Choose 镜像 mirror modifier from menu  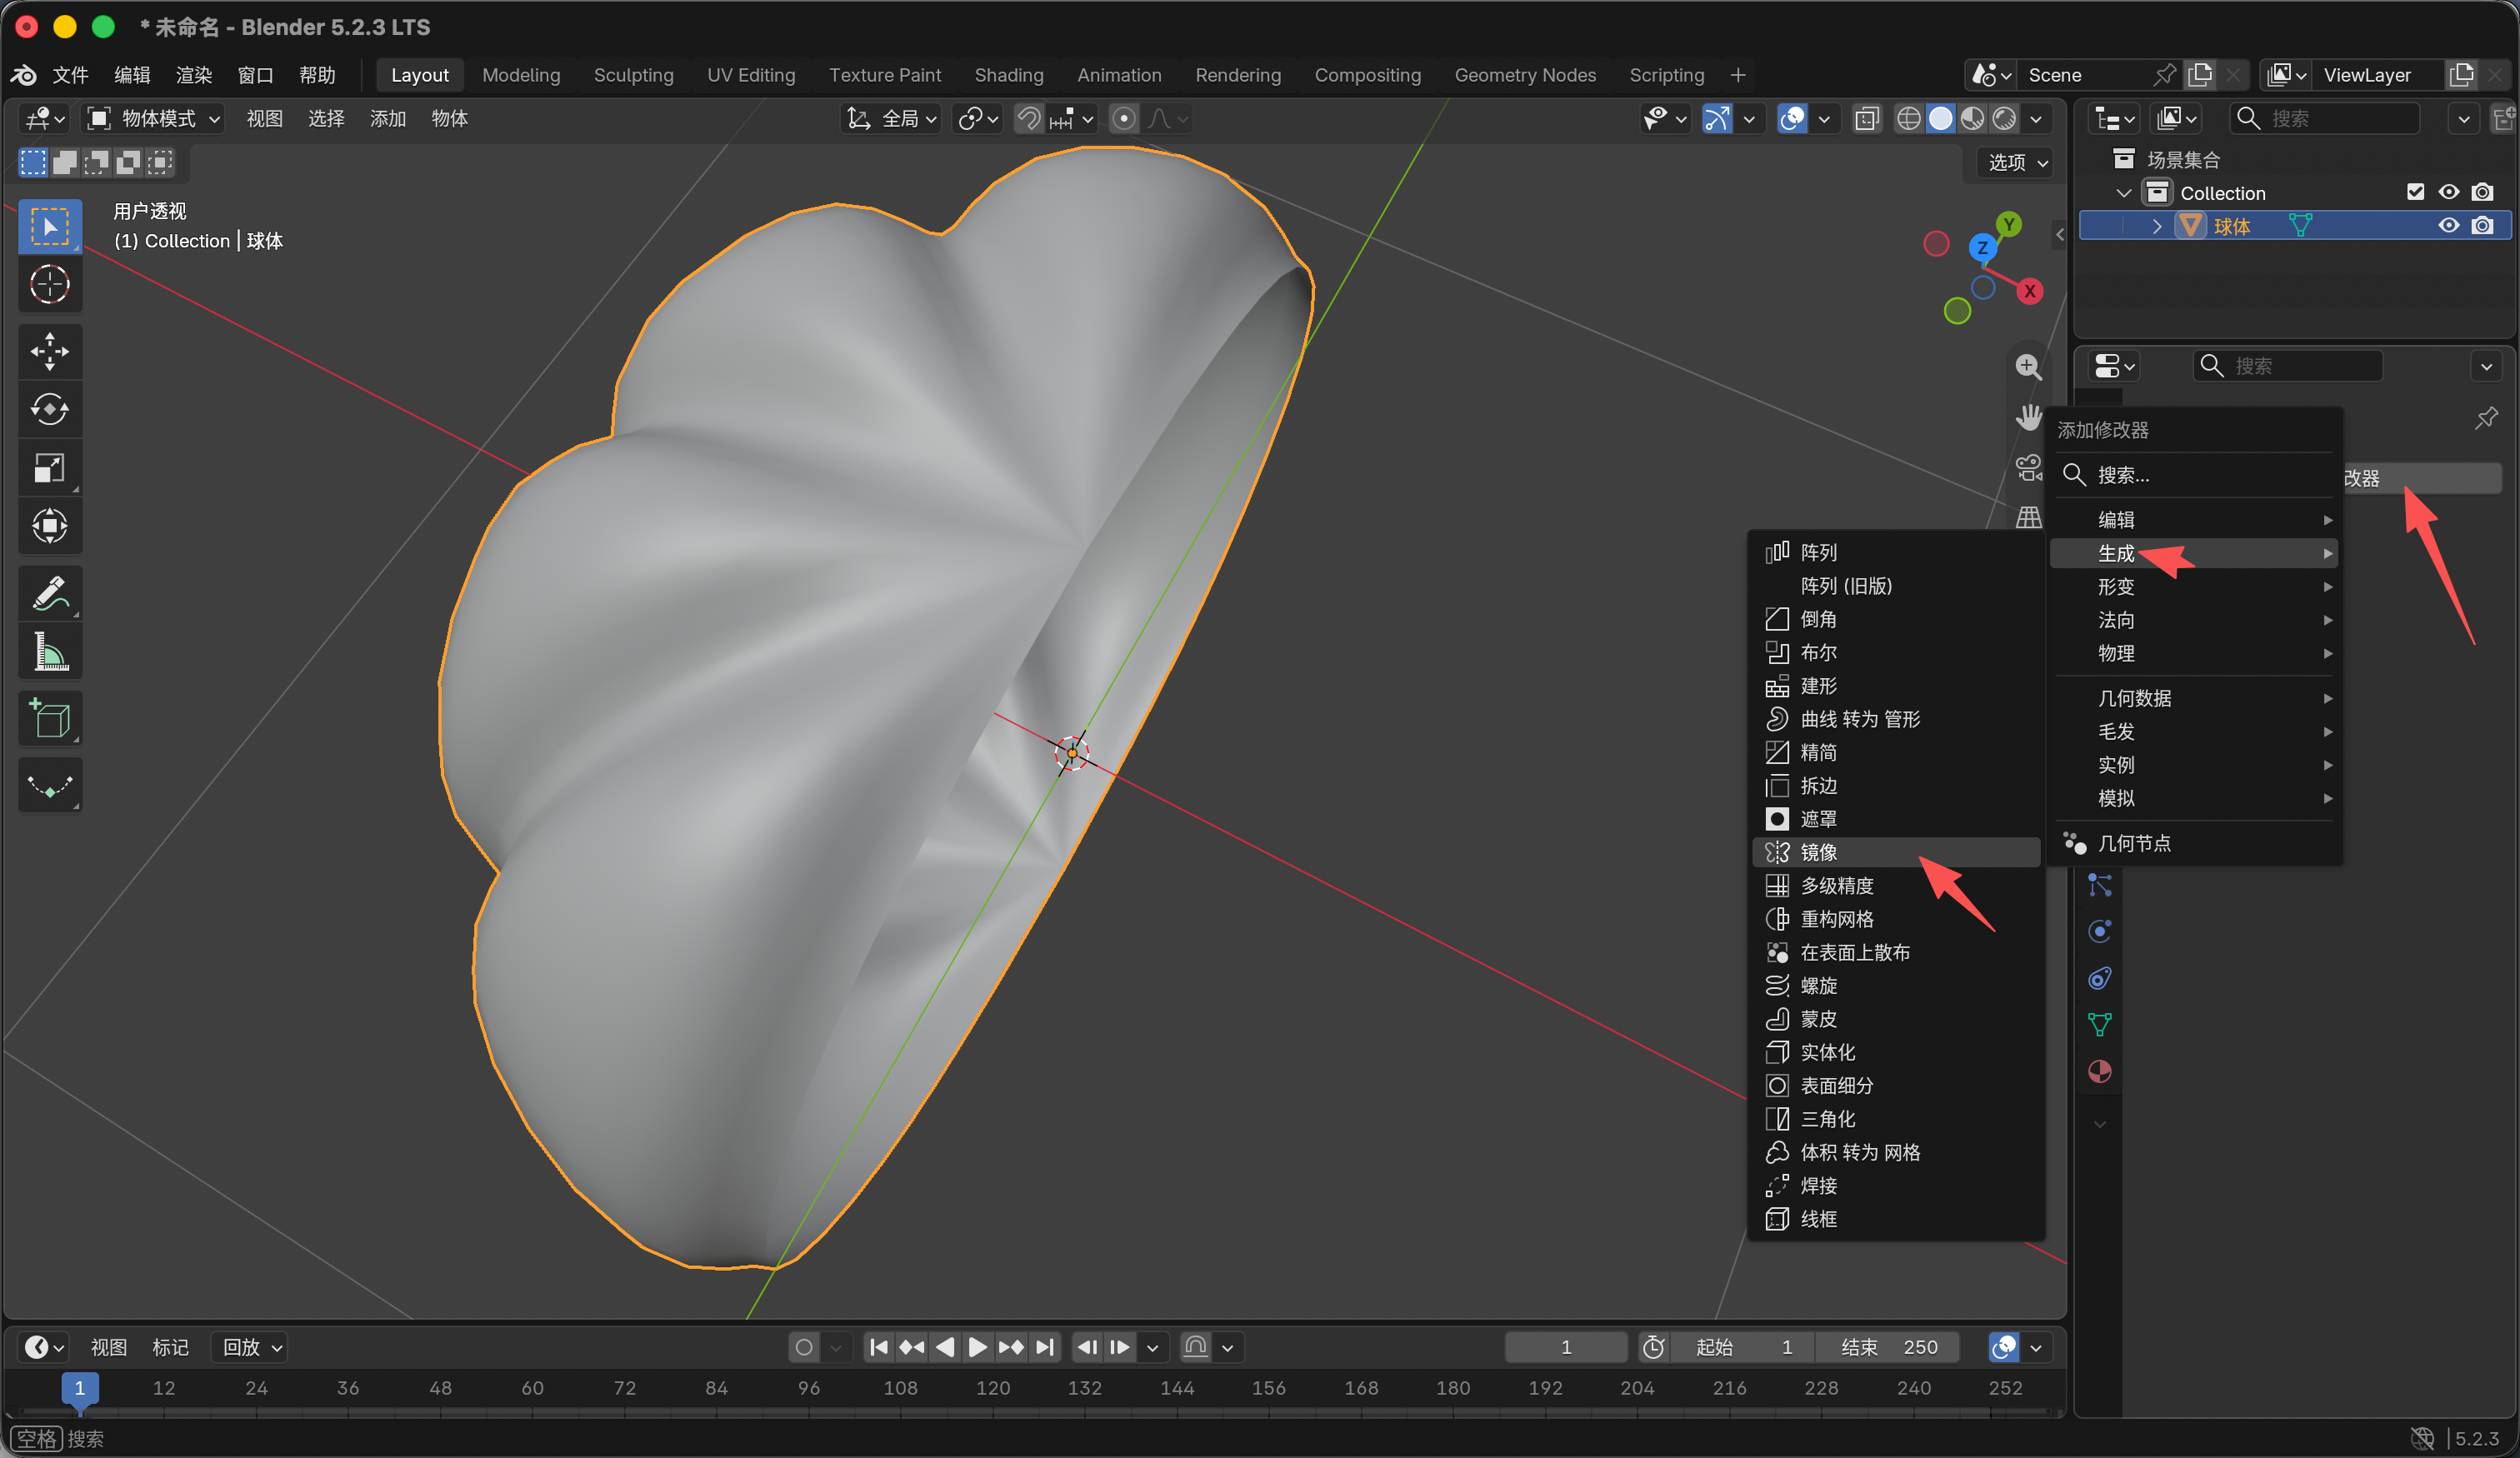click(x=1896, y=852)
